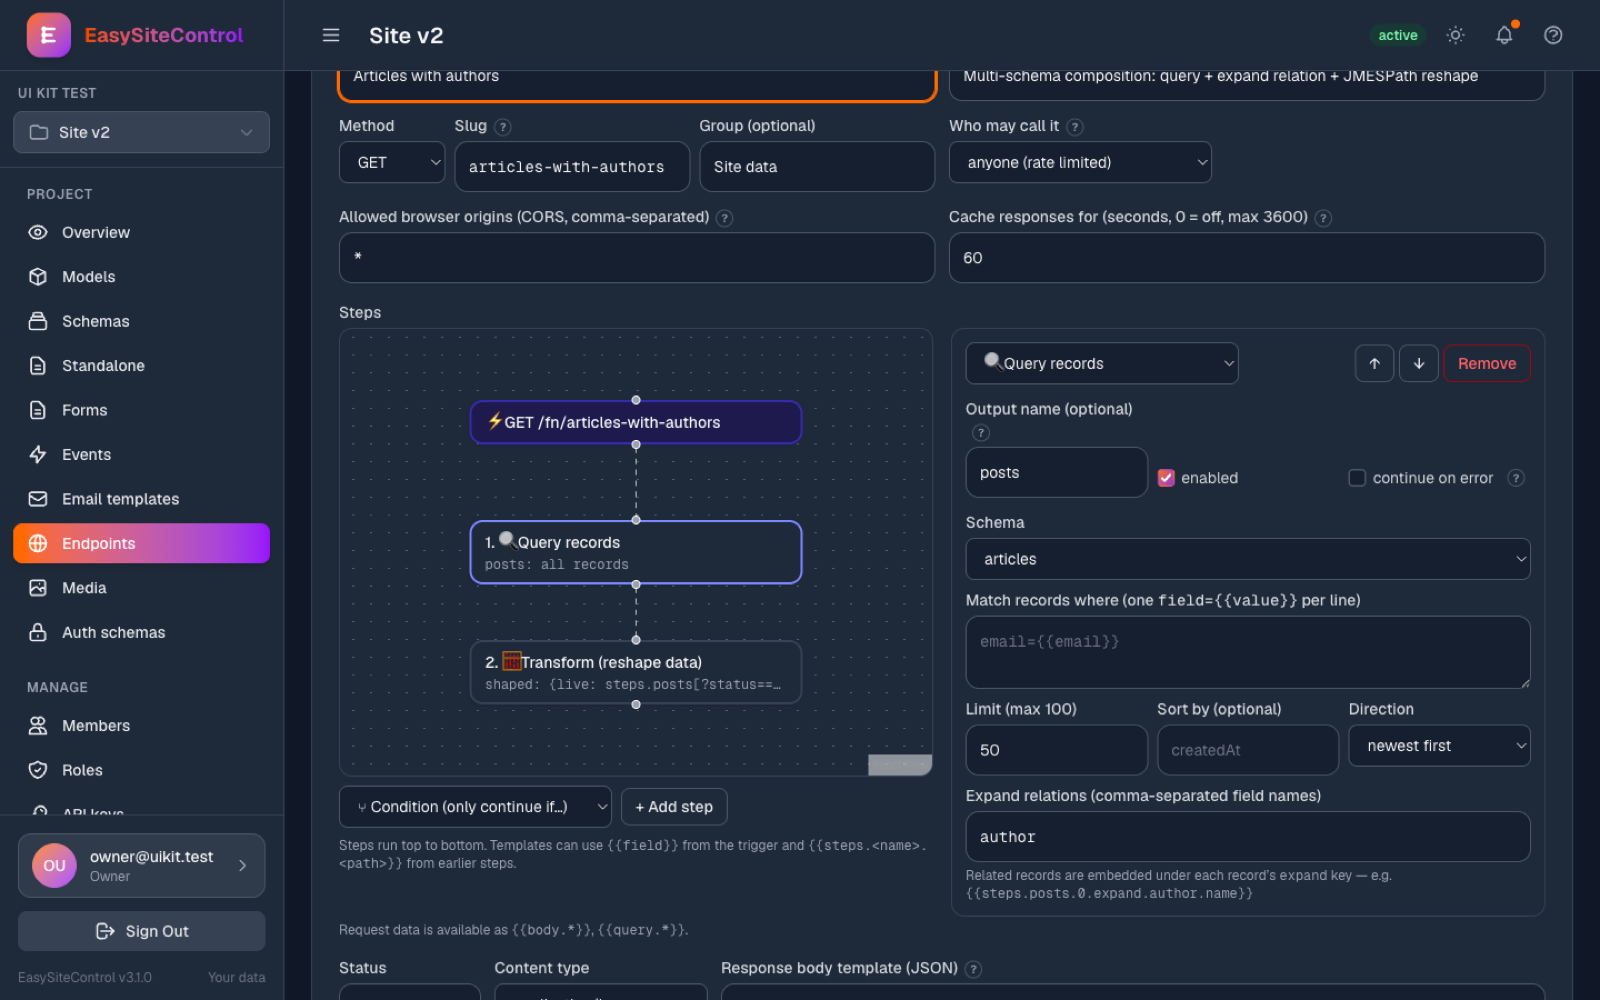The width and height of the screenshot is (1600, 1000).
Task: Click the Media image icon in sidebar
Action: click(38, 588)
